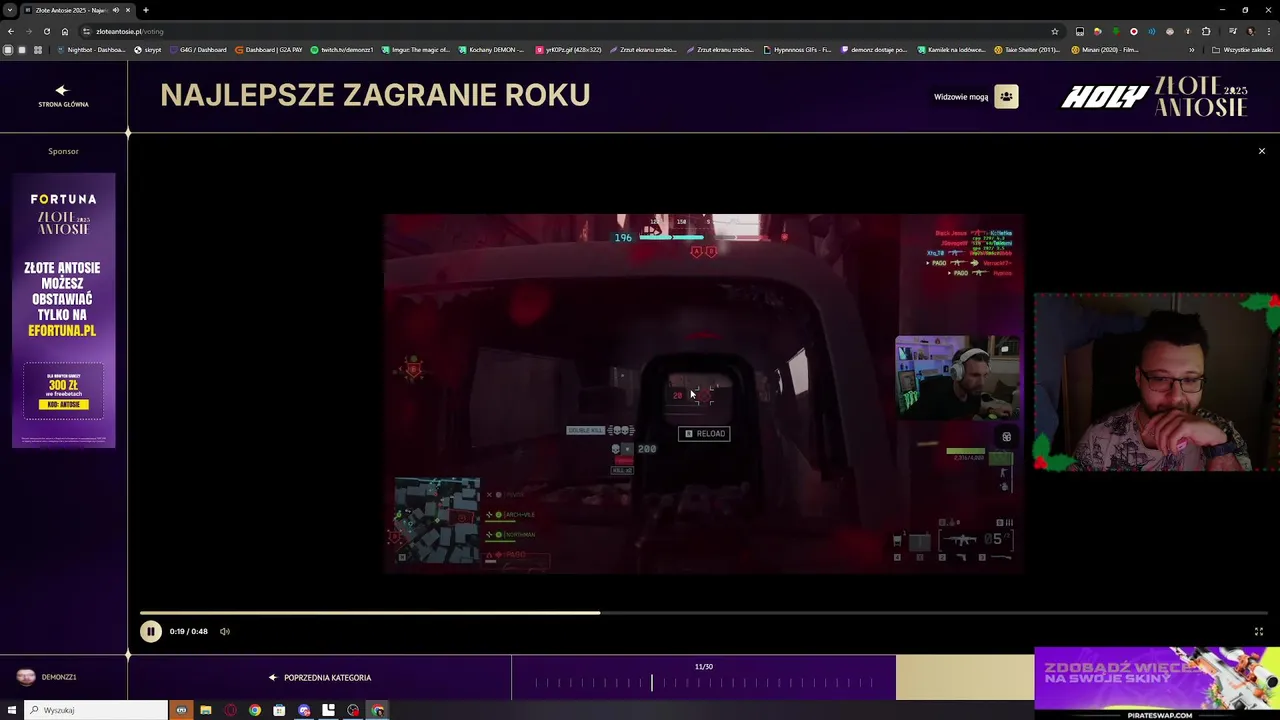Click the red record extension icon

coord(1134,31)
